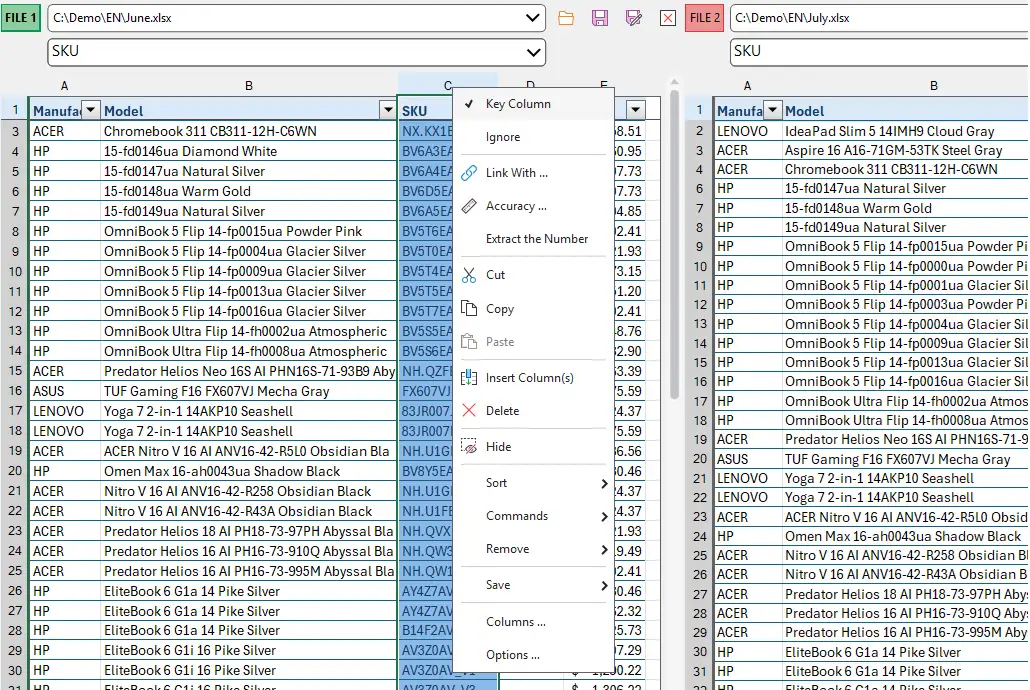
Task: Click the File 2 SKU sheet field
Action: coord(880,52)
